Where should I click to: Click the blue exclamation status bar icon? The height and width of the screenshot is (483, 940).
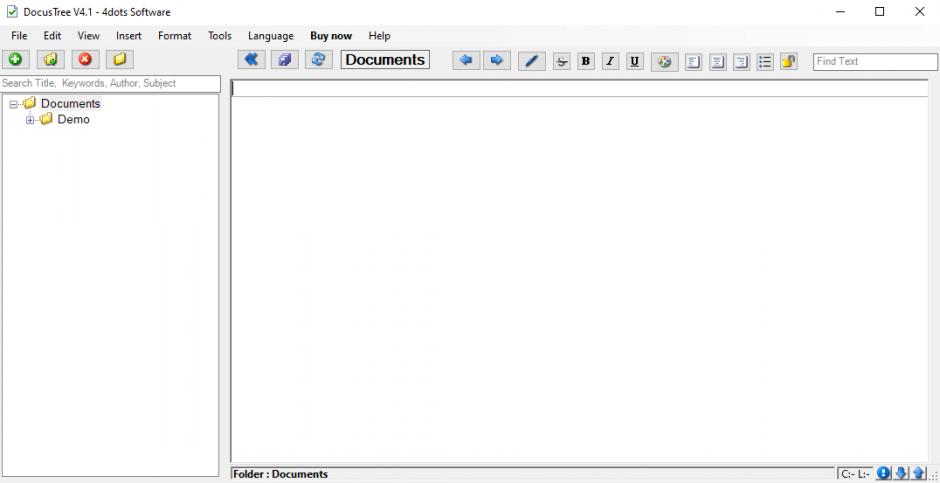pos(883,473)
